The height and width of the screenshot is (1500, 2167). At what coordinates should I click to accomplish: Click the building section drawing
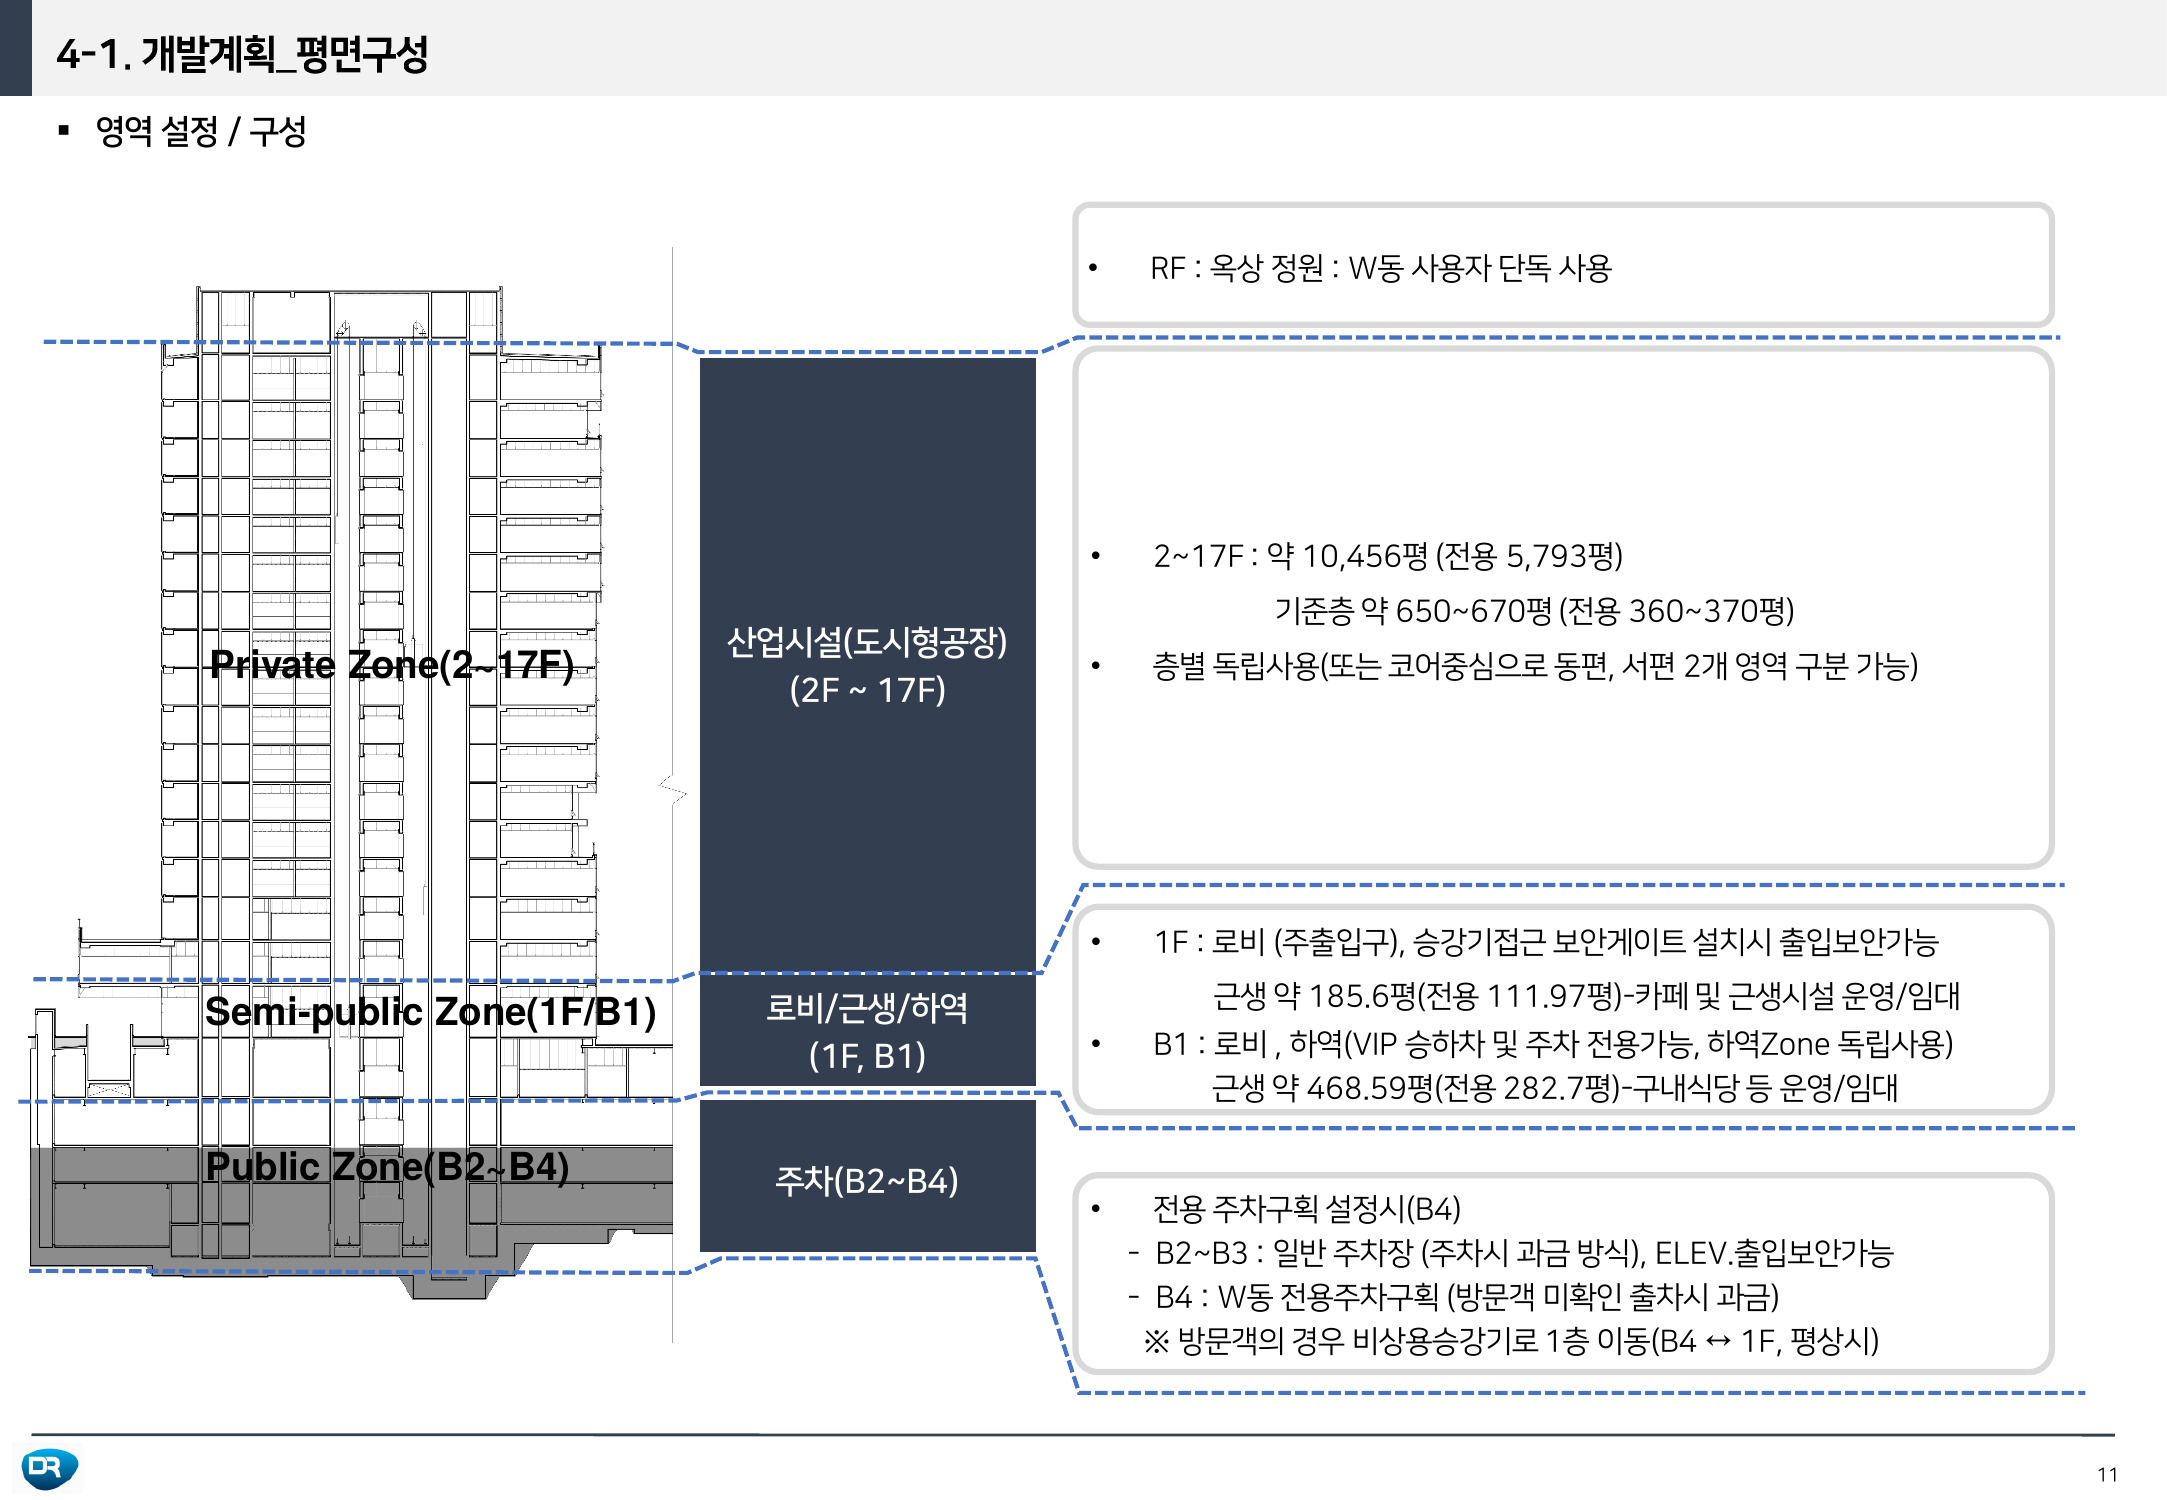(352, 792)
